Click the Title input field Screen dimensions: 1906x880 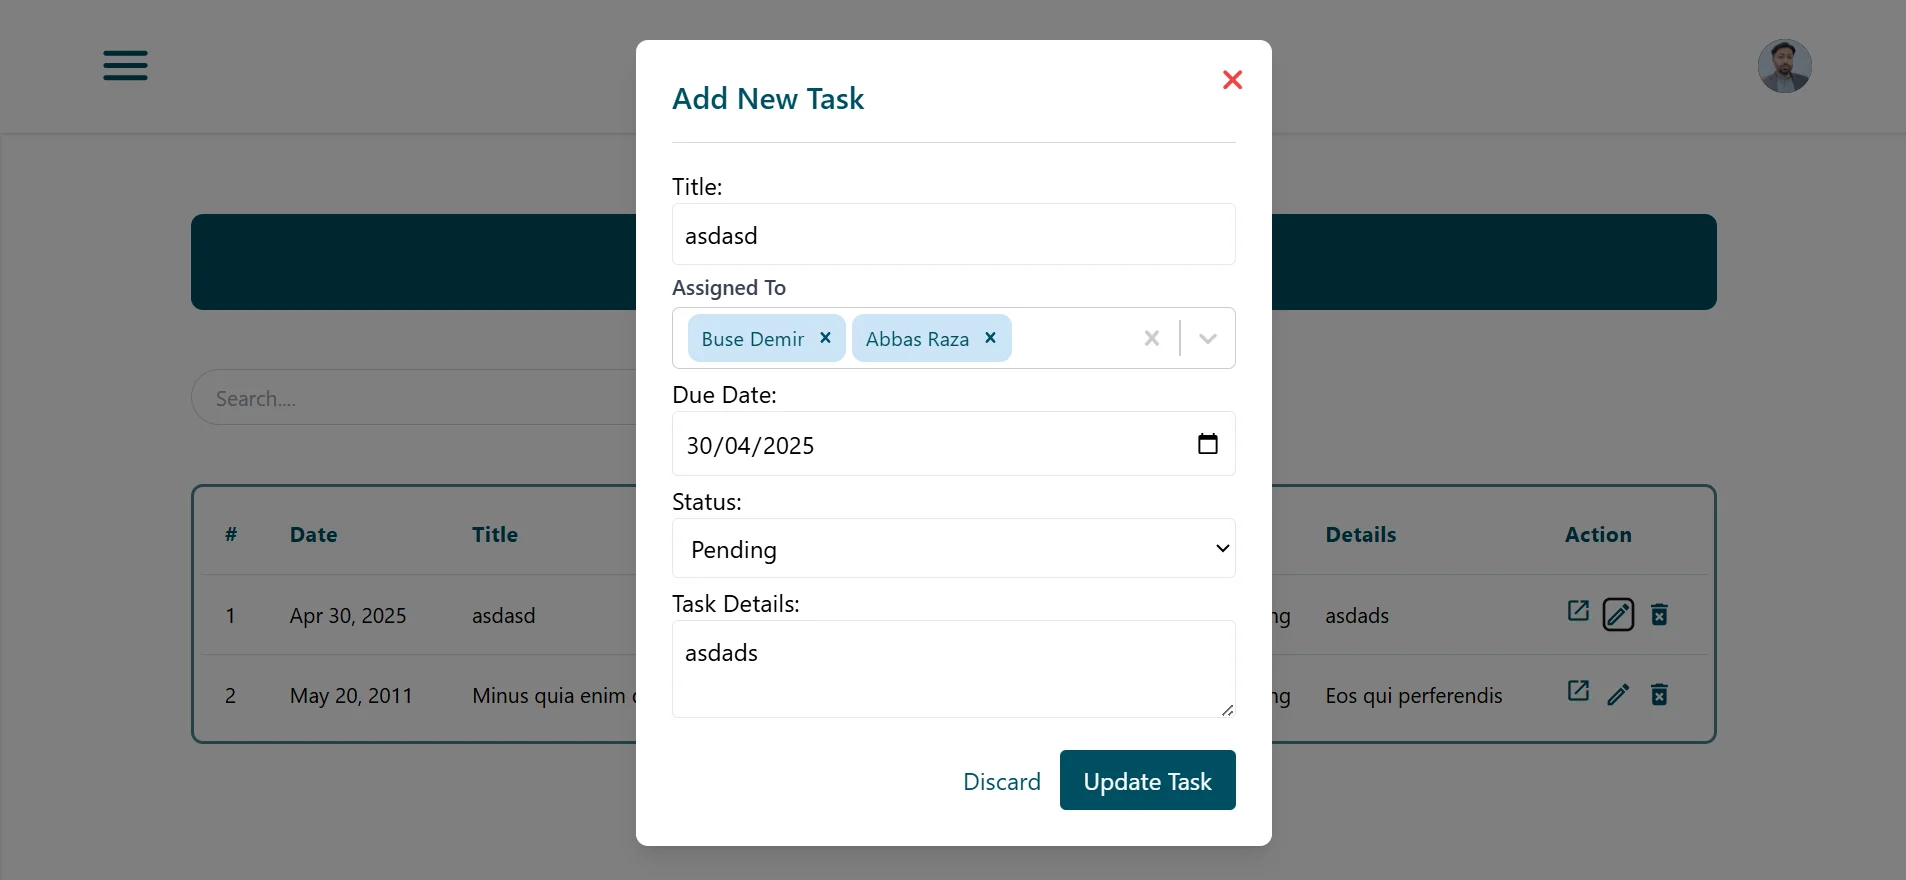(x=953, y=235)
